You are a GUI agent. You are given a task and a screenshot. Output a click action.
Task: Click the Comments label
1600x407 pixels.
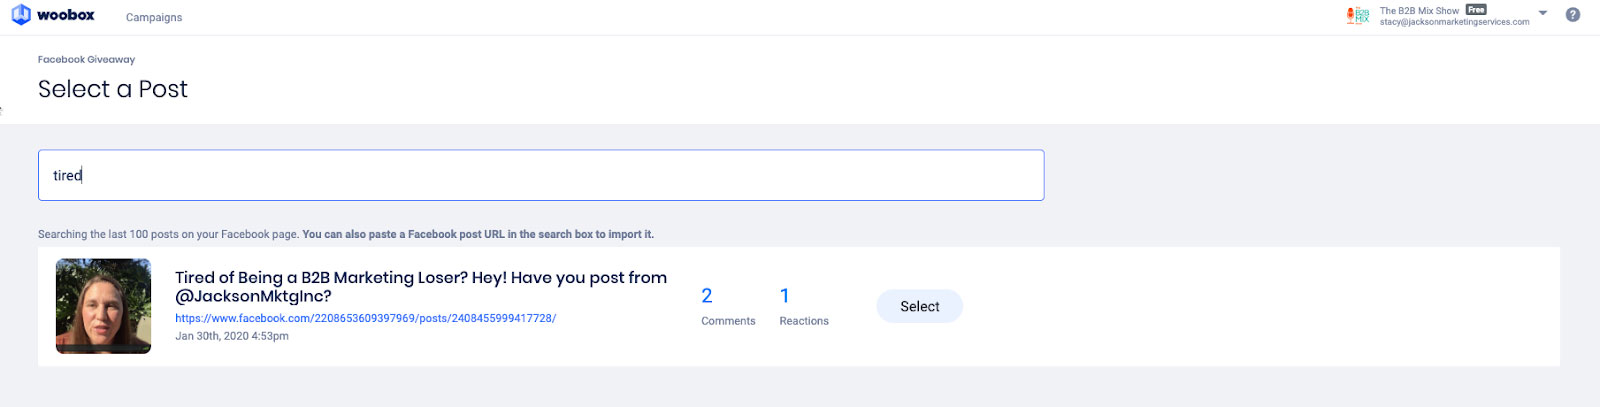pos(728,321)
